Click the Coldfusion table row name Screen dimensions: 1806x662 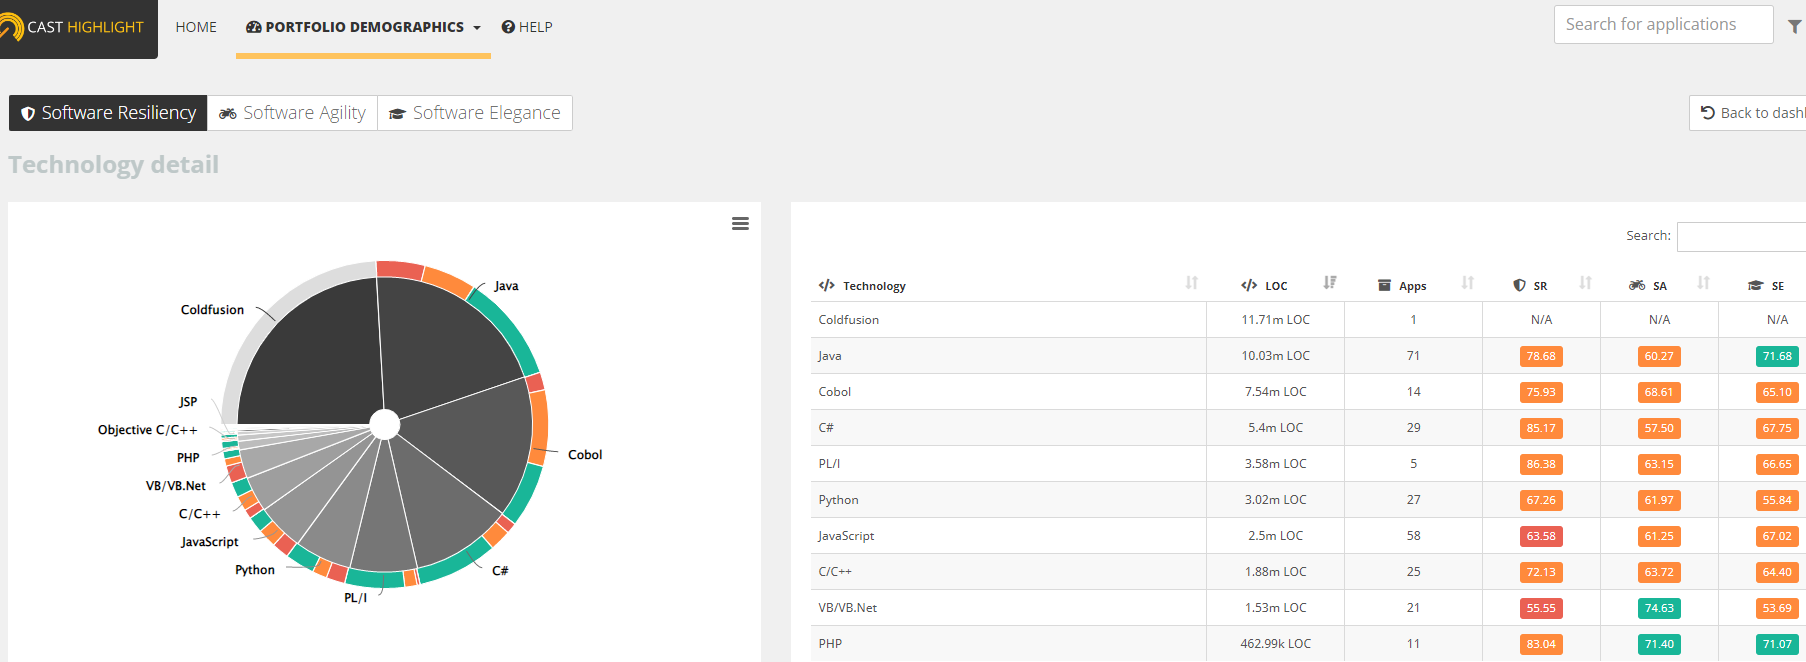848,320
